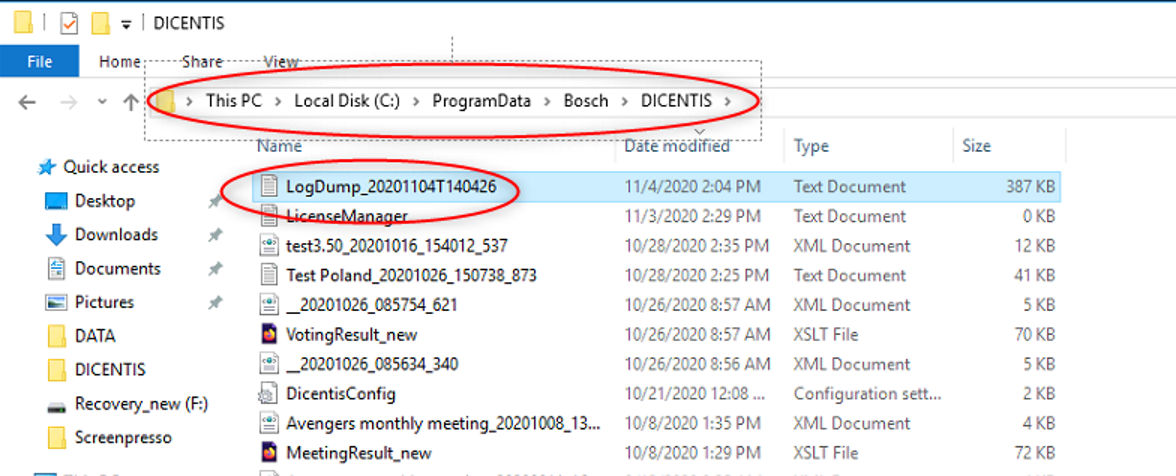Sort files by the Size column header
Screen dimensions: 1176x476
(976, 146)
